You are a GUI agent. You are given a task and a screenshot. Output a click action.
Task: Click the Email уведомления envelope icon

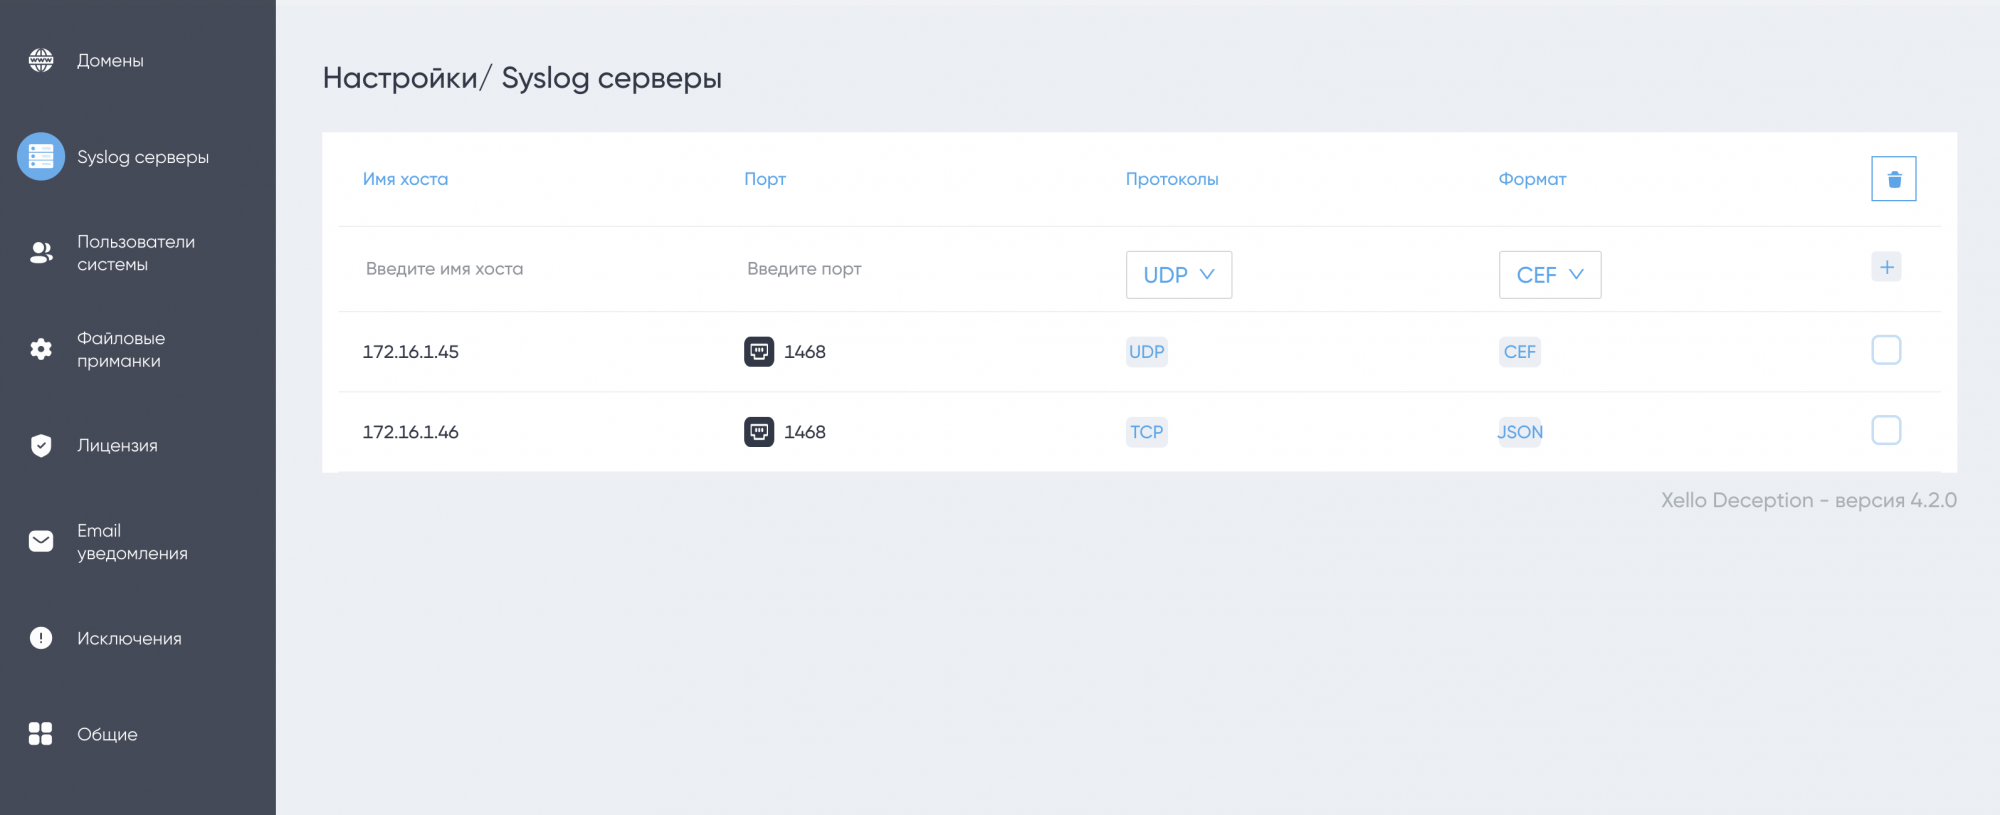coord(41,541)
